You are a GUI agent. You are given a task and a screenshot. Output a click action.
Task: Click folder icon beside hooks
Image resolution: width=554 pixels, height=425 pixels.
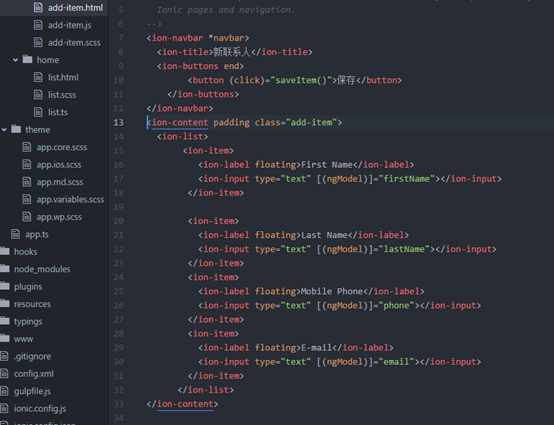click(x=5, y=251)
